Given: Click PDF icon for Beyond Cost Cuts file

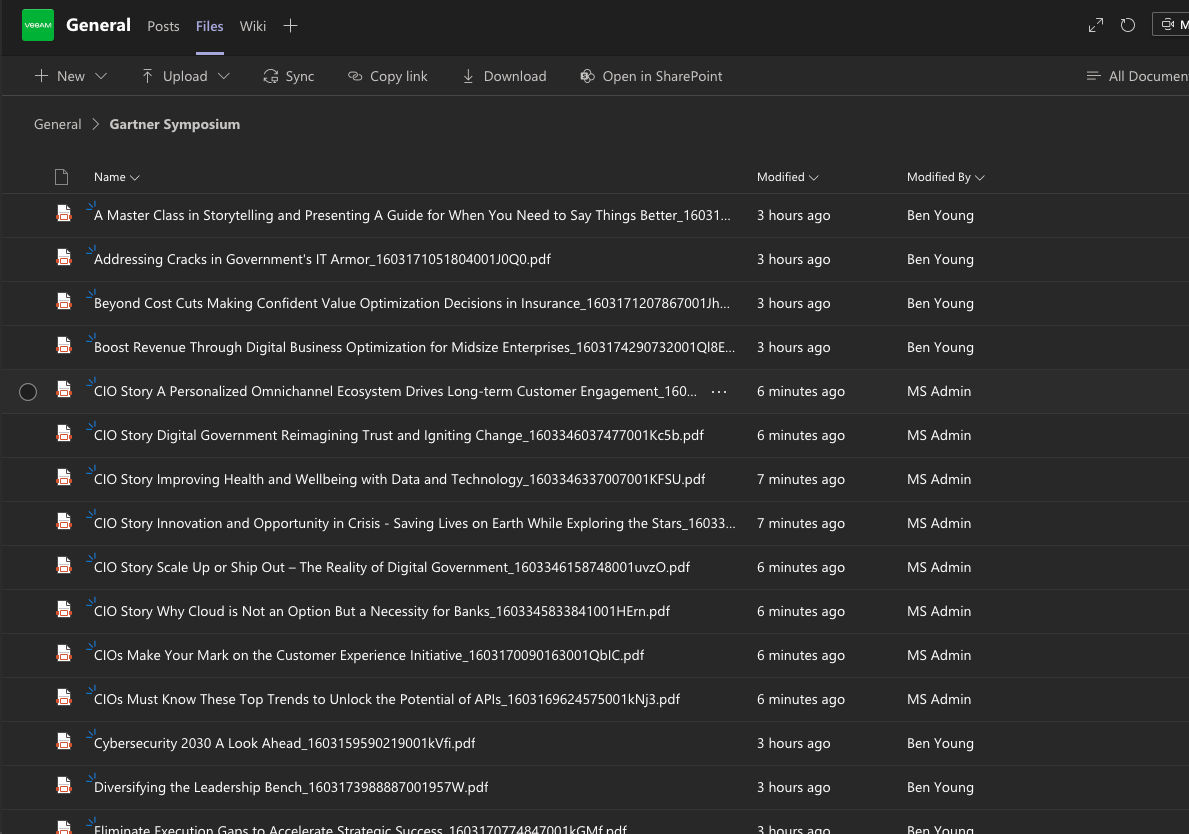Looking at the screenshot, I should [x=64, y=302].
